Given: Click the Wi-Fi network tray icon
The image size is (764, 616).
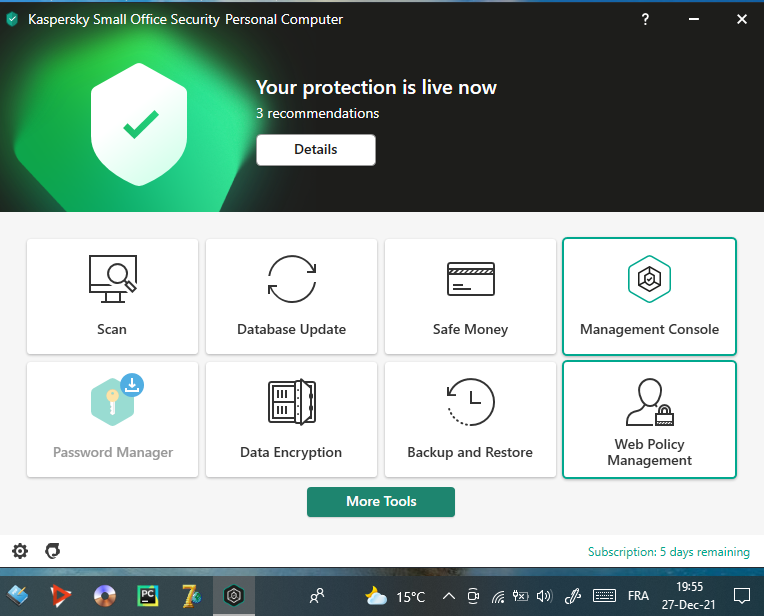Looking at the screenshot, I should 498,596.
